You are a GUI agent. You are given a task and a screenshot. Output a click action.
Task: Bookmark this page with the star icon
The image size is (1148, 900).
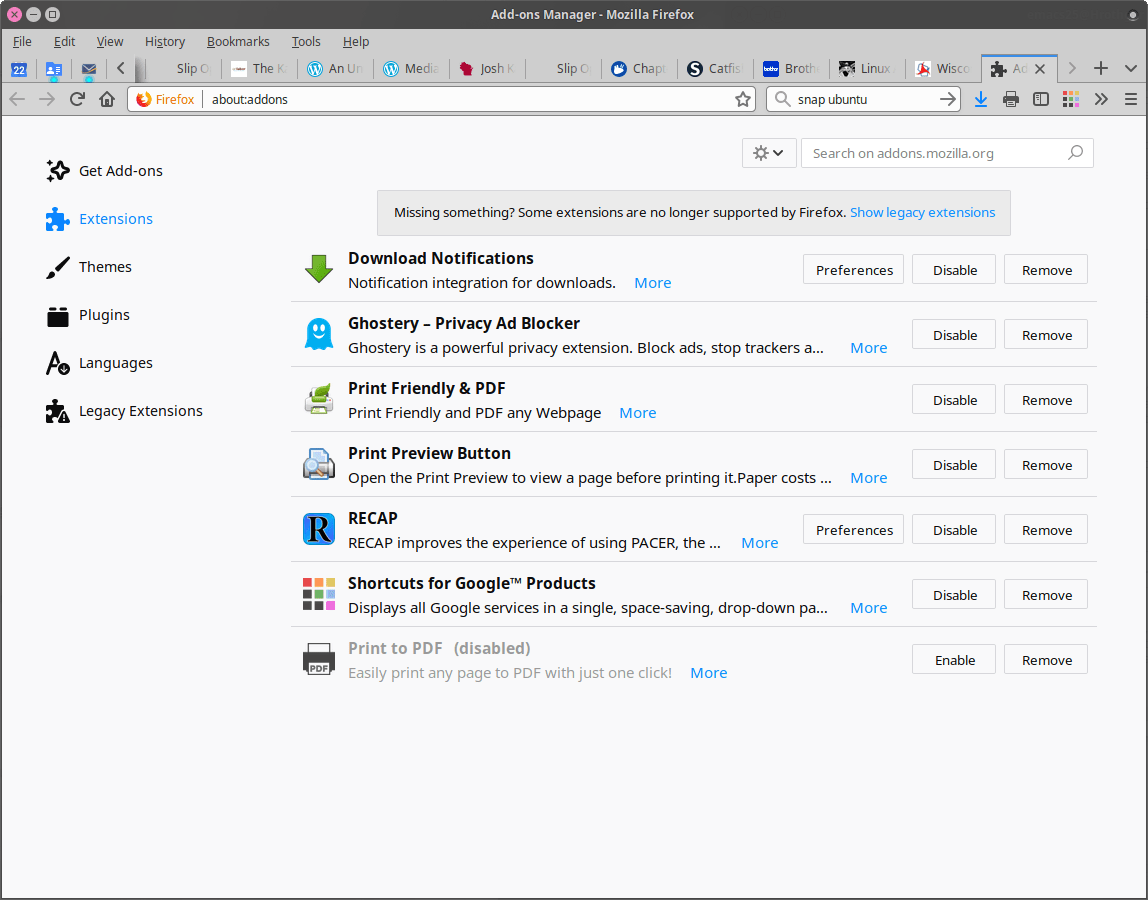742,99
